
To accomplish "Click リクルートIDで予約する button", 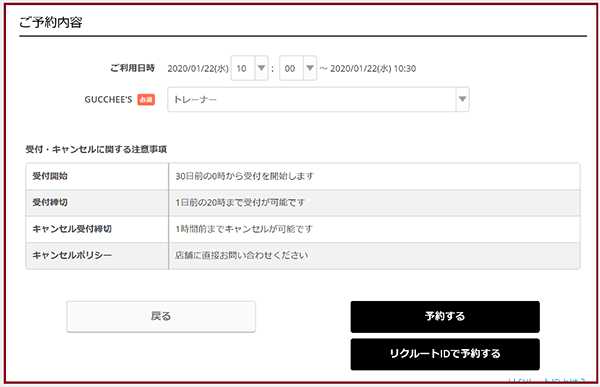I will (x=445, y=354).
